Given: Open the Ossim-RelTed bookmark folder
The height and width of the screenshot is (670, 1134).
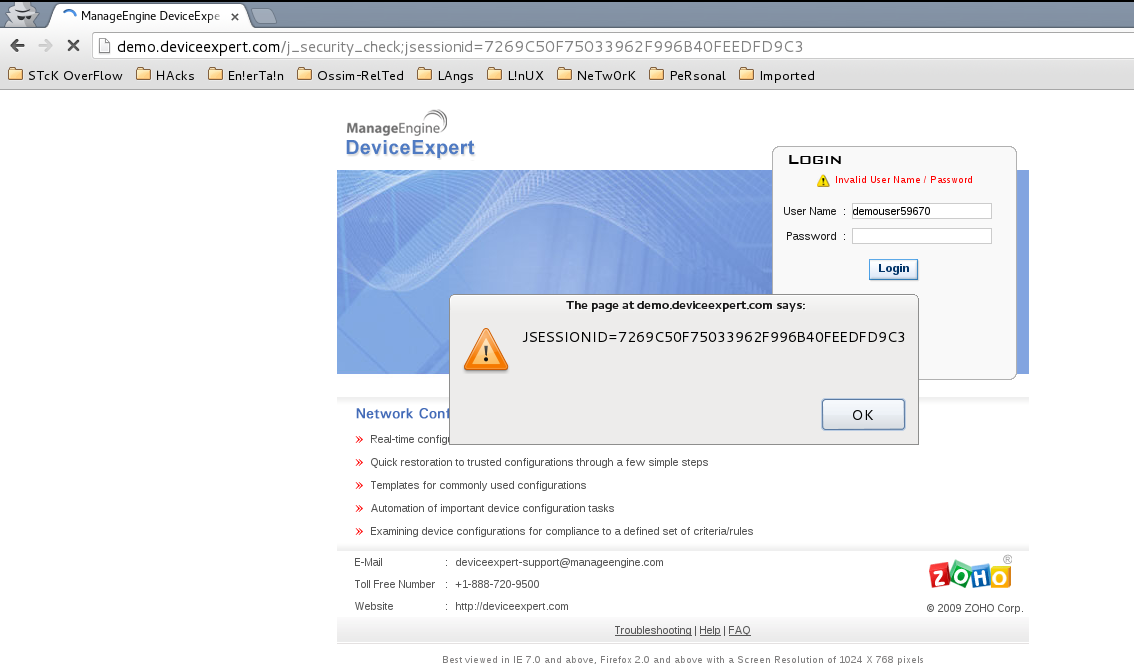Looking at the screenshot, I should click(x=350, y=75).
